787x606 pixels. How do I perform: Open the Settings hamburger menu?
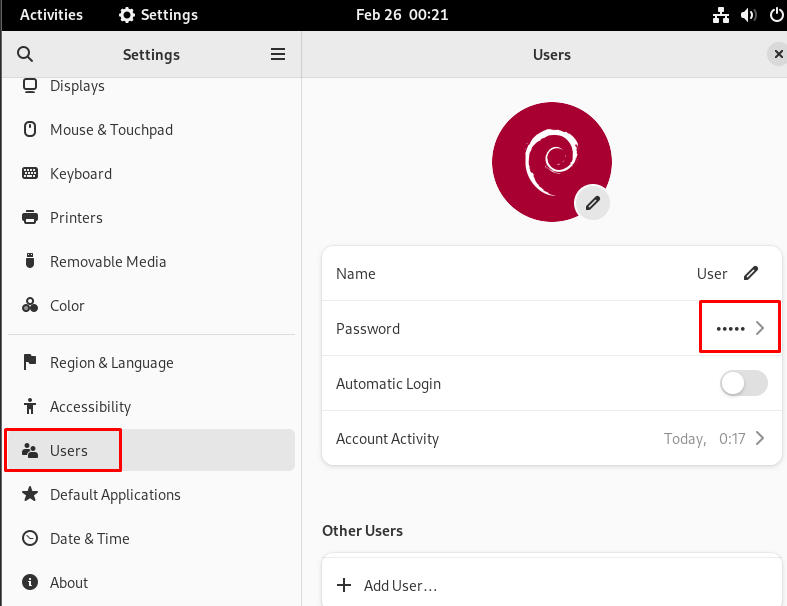[x=278, y=54]
